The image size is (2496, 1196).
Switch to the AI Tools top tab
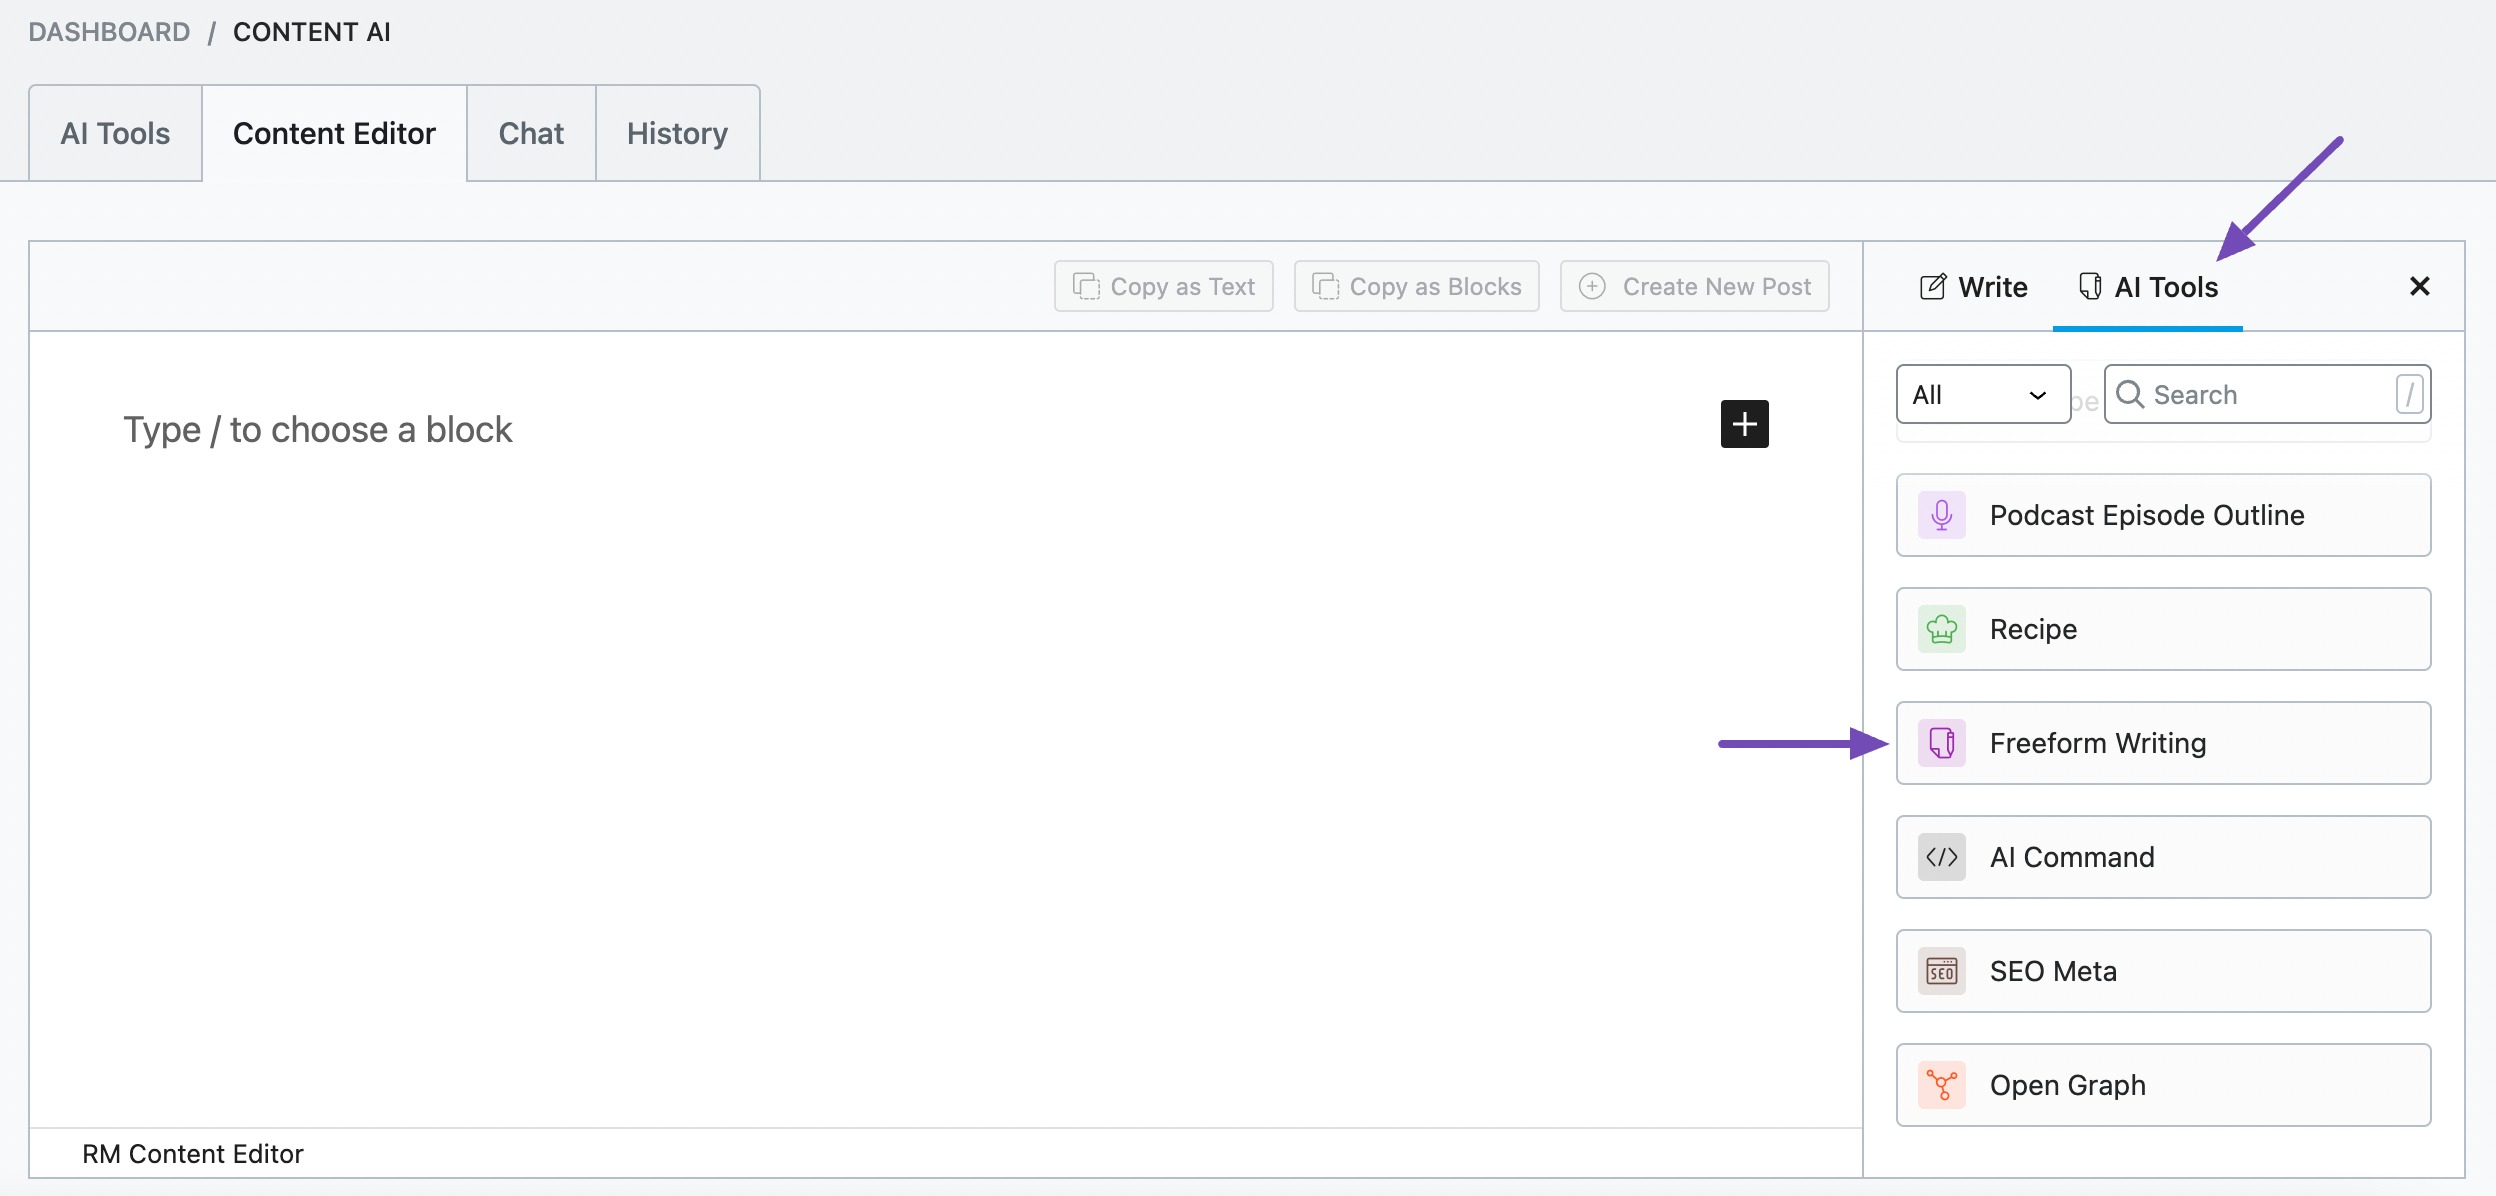pyautogui.click(x=115, y=133)
